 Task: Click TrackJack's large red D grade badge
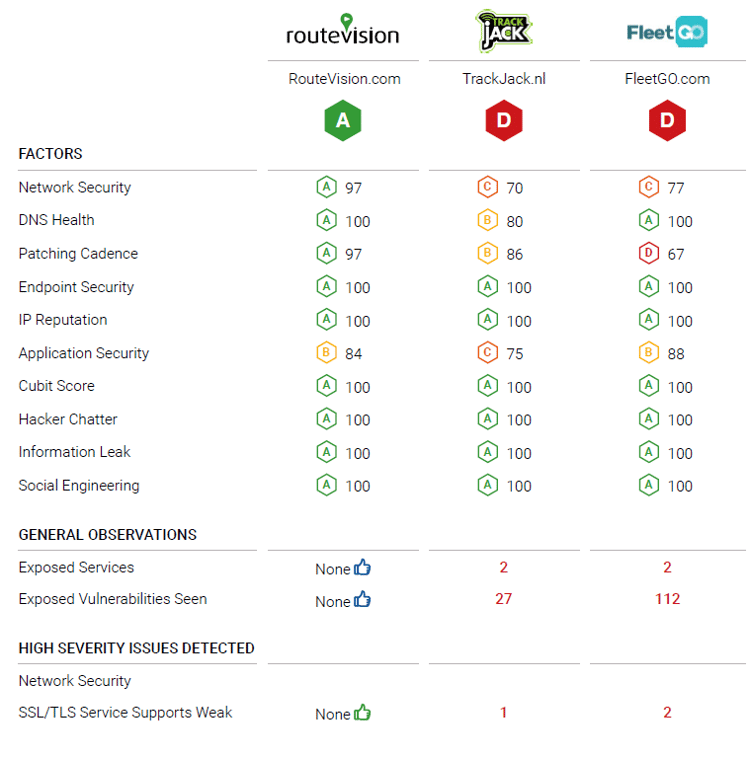503,121
